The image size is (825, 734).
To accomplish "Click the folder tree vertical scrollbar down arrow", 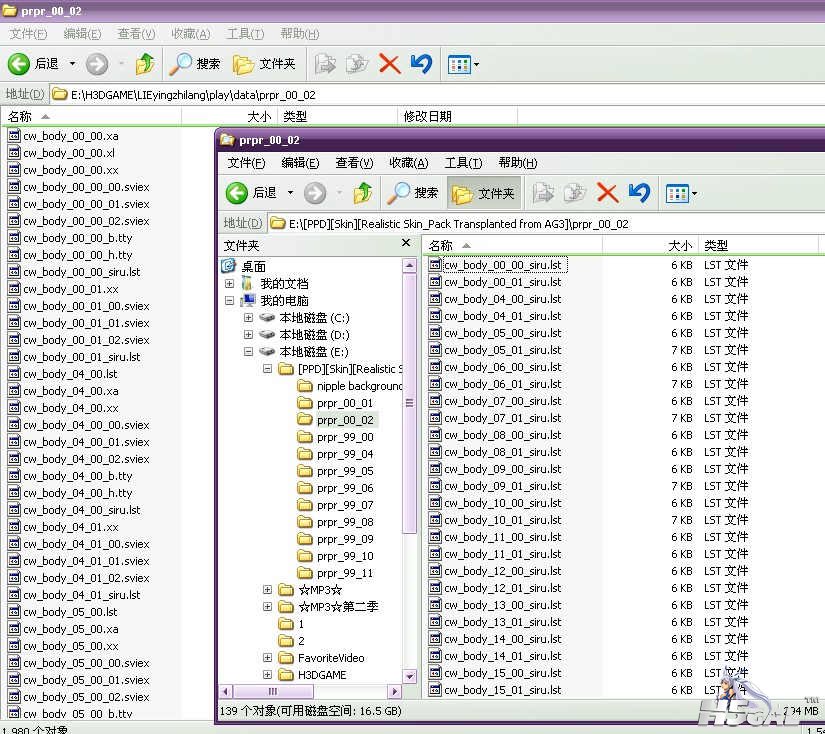I will coord(409,676).
